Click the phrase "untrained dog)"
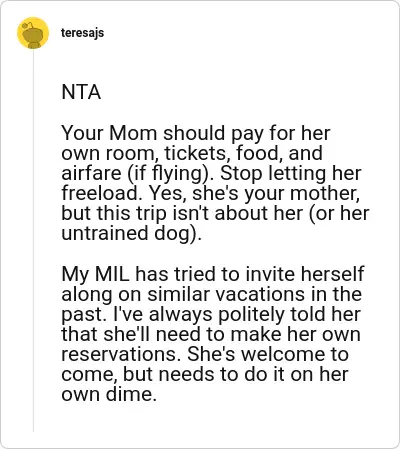 (x=131, y=233)
